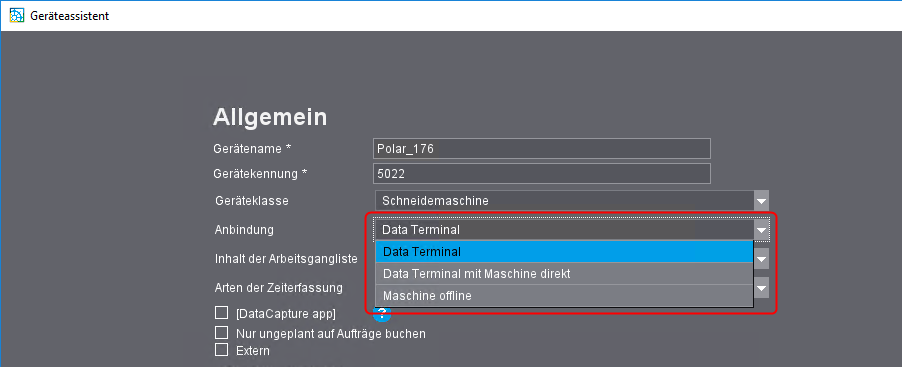The height and width of the screenshot is (367, 902).
Task: Edit the Gerätename field Polar_176
Action: (542, 148)
